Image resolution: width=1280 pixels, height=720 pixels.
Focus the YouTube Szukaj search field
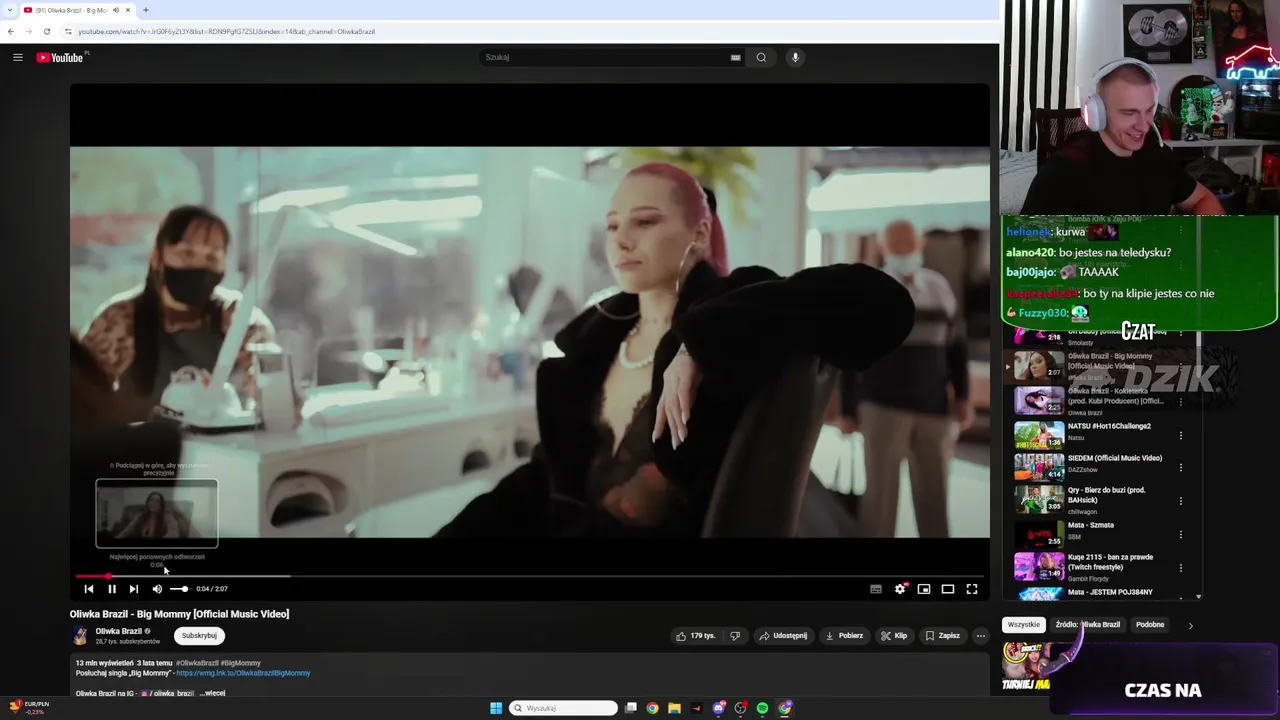pos(603,57)
